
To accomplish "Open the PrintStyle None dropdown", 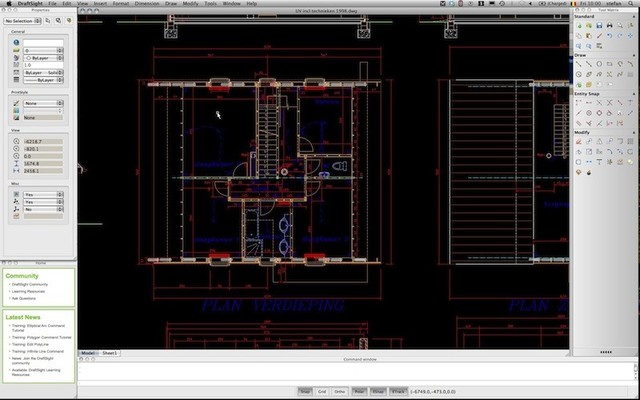I will [43, 103].
